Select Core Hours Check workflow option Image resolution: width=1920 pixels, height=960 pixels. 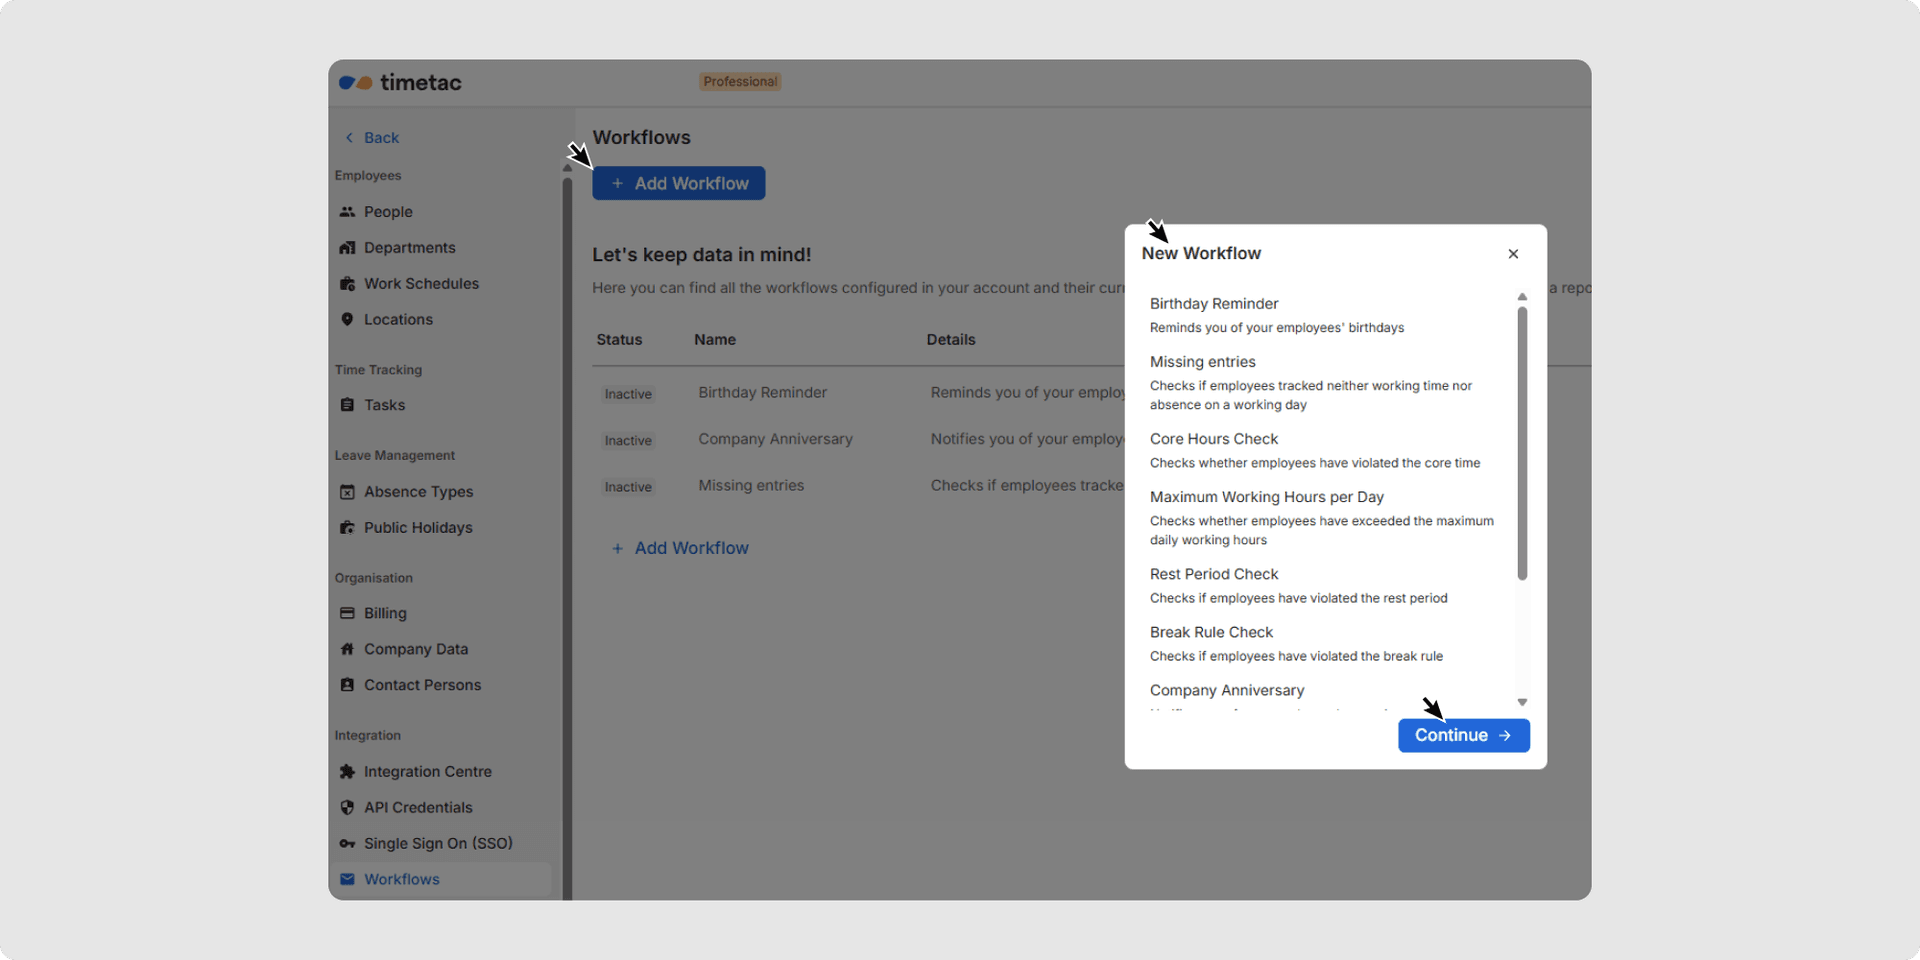point(1214,439)
